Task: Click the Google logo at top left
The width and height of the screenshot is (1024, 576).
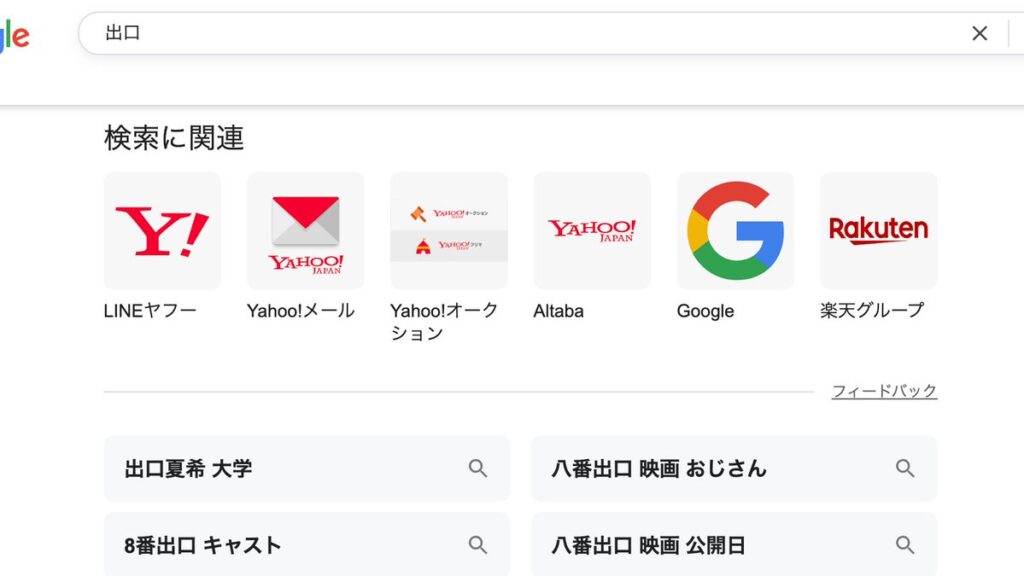Action: [14, 36]
